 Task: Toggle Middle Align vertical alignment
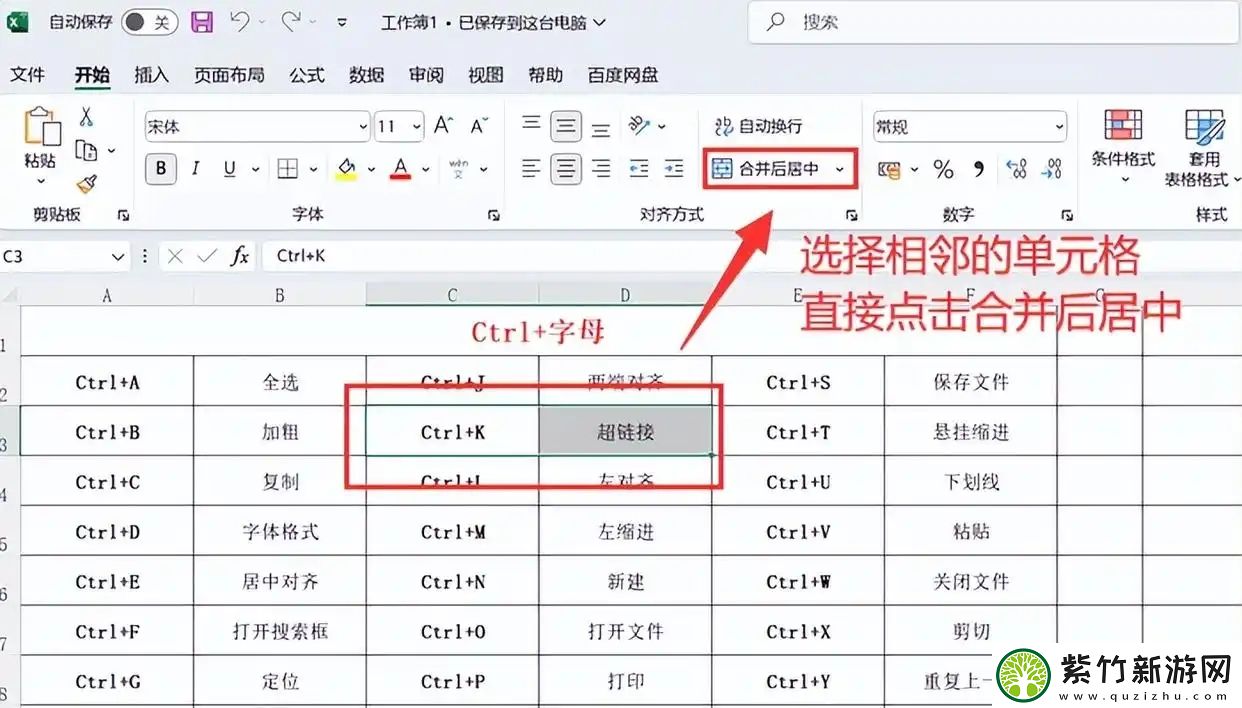point(566,126)
